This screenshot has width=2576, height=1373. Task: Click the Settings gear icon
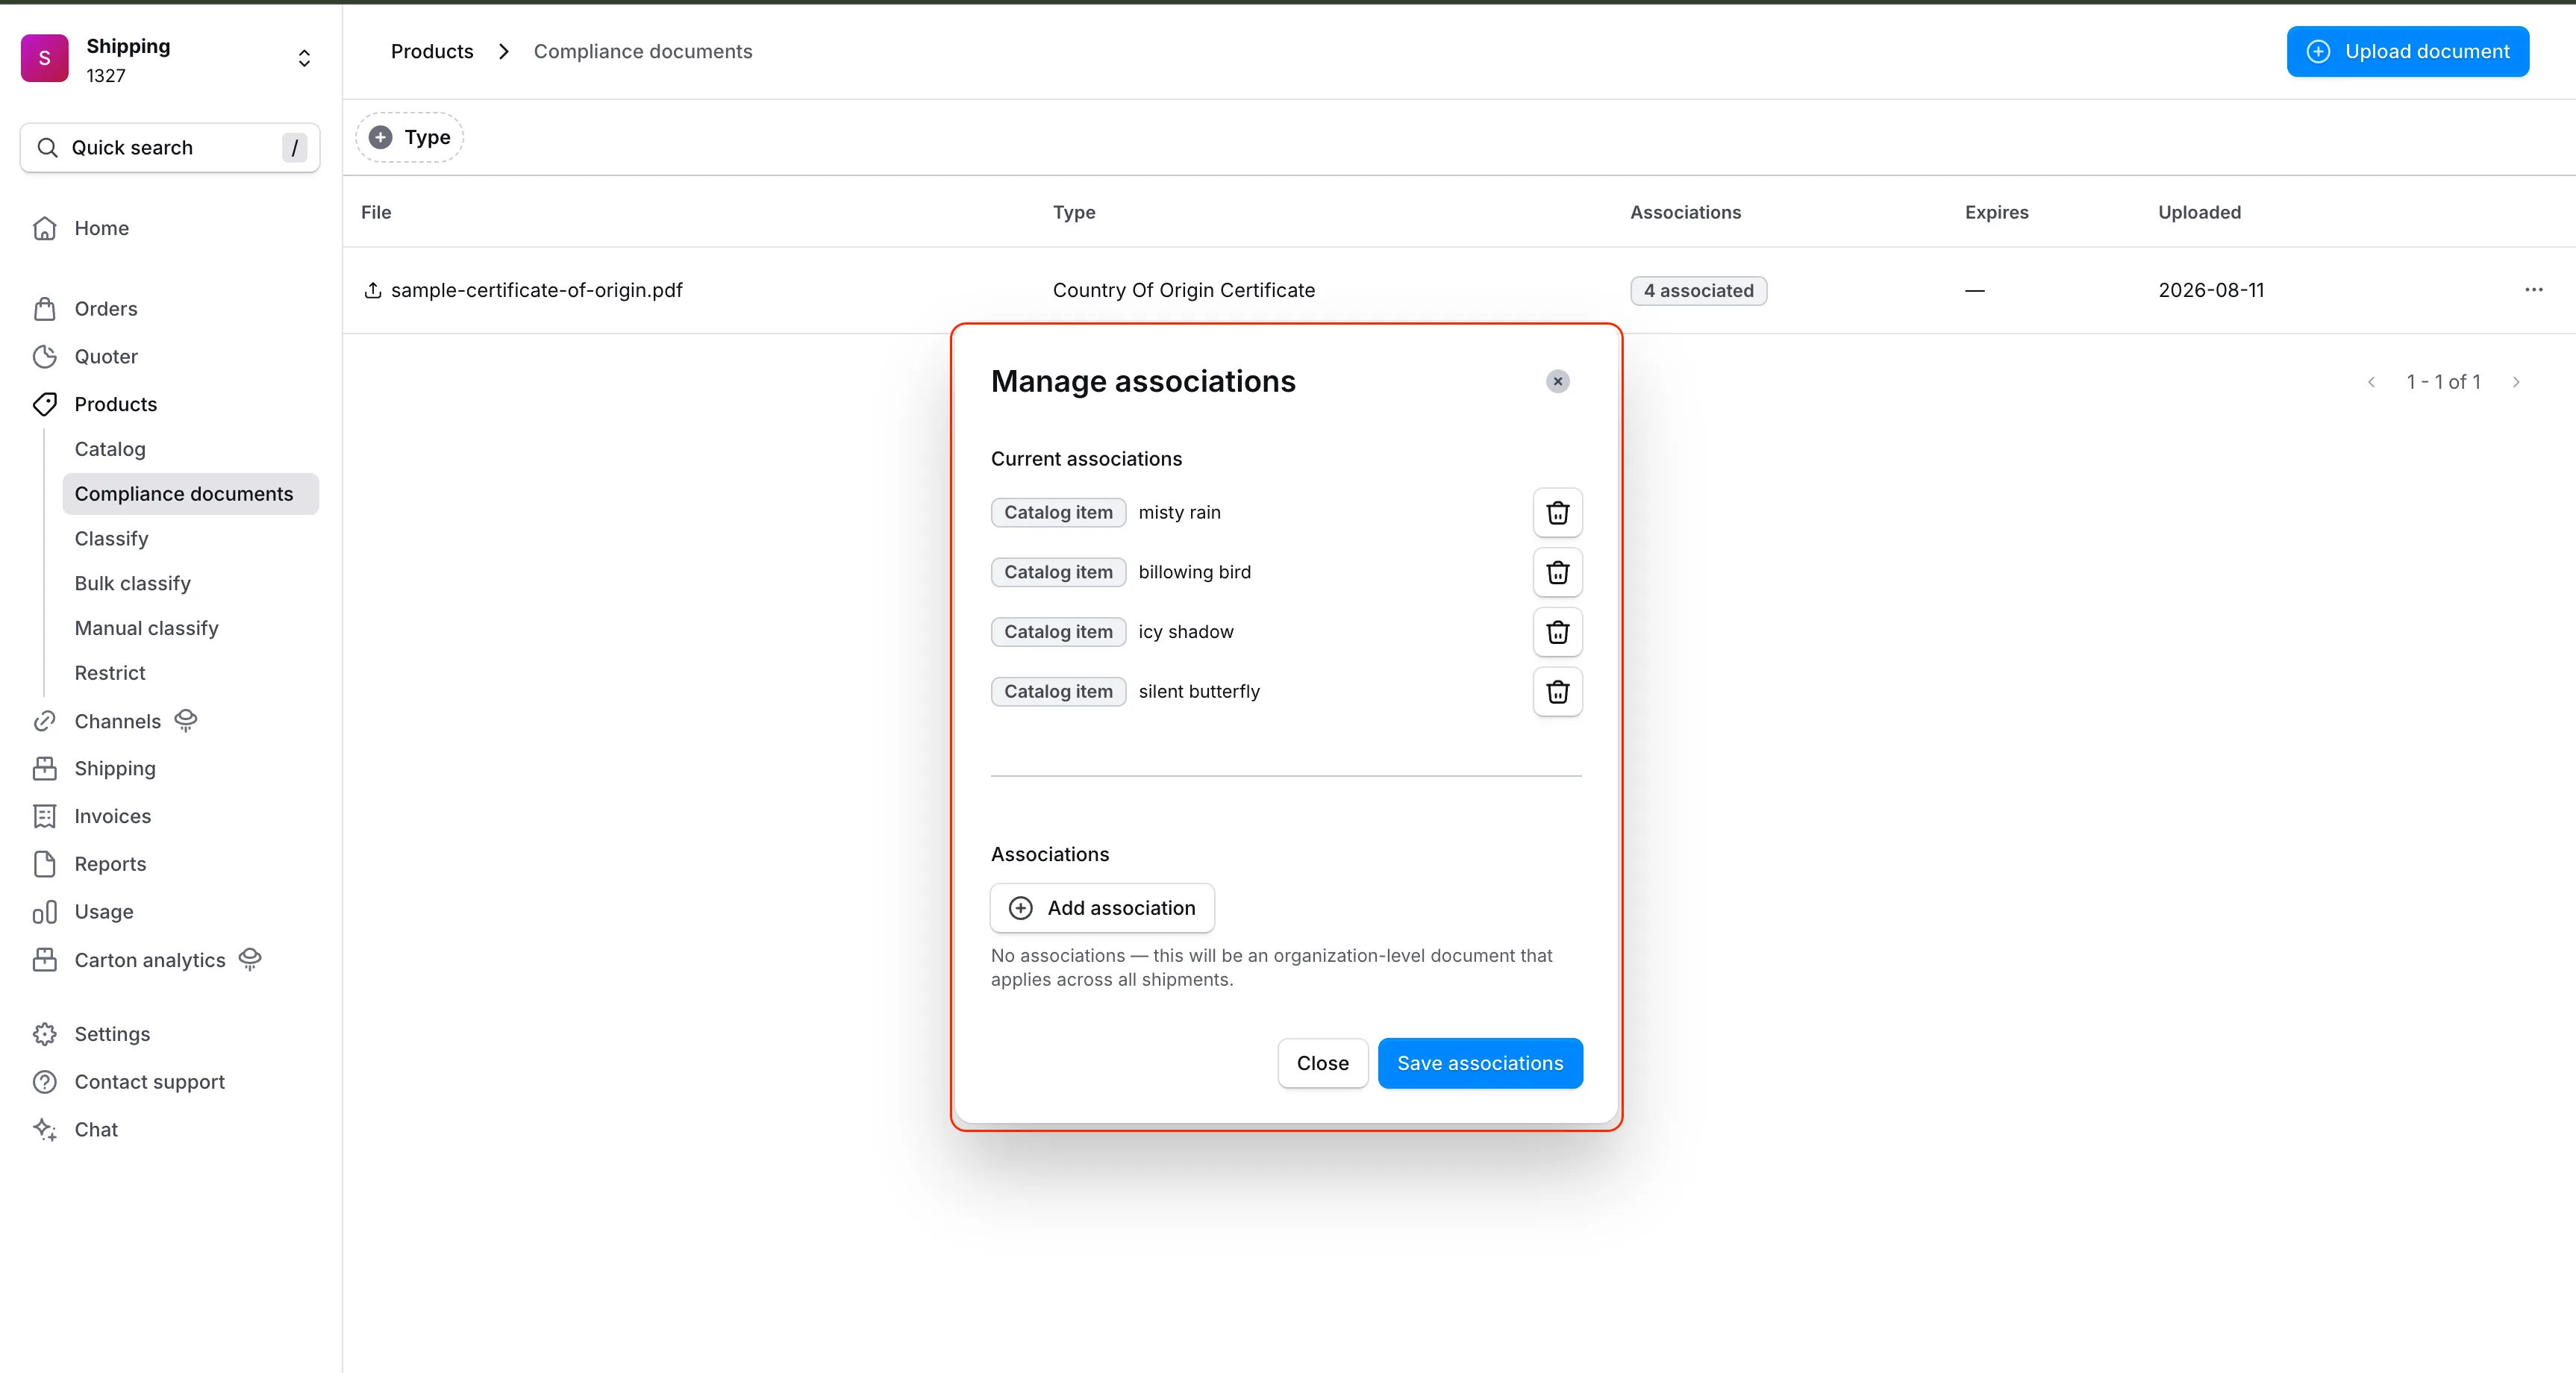tap(45, 1034)
